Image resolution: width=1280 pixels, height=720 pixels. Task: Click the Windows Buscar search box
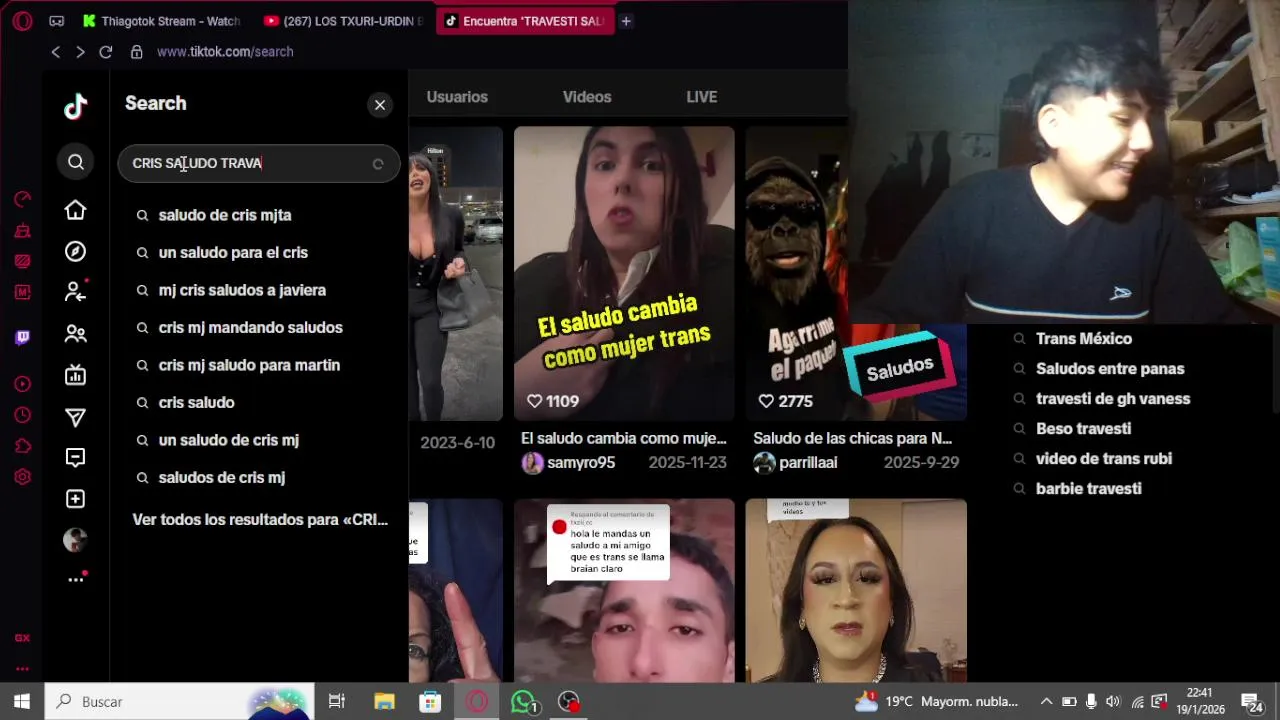[x=180, y=702]
